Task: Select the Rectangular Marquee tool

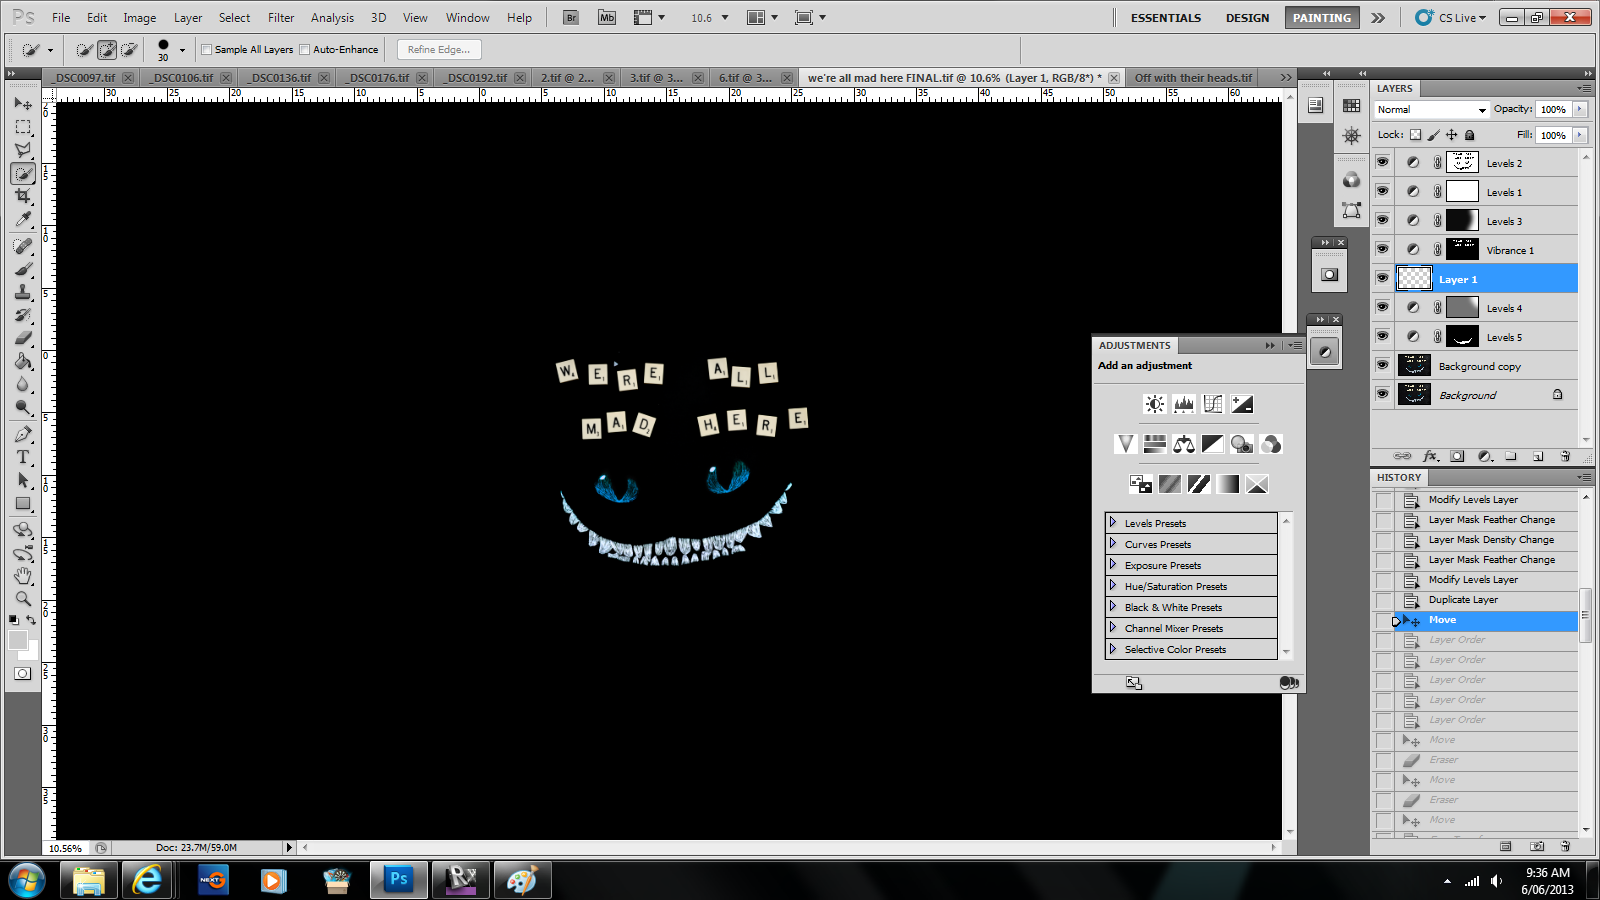Action: [x=23, y=127]
